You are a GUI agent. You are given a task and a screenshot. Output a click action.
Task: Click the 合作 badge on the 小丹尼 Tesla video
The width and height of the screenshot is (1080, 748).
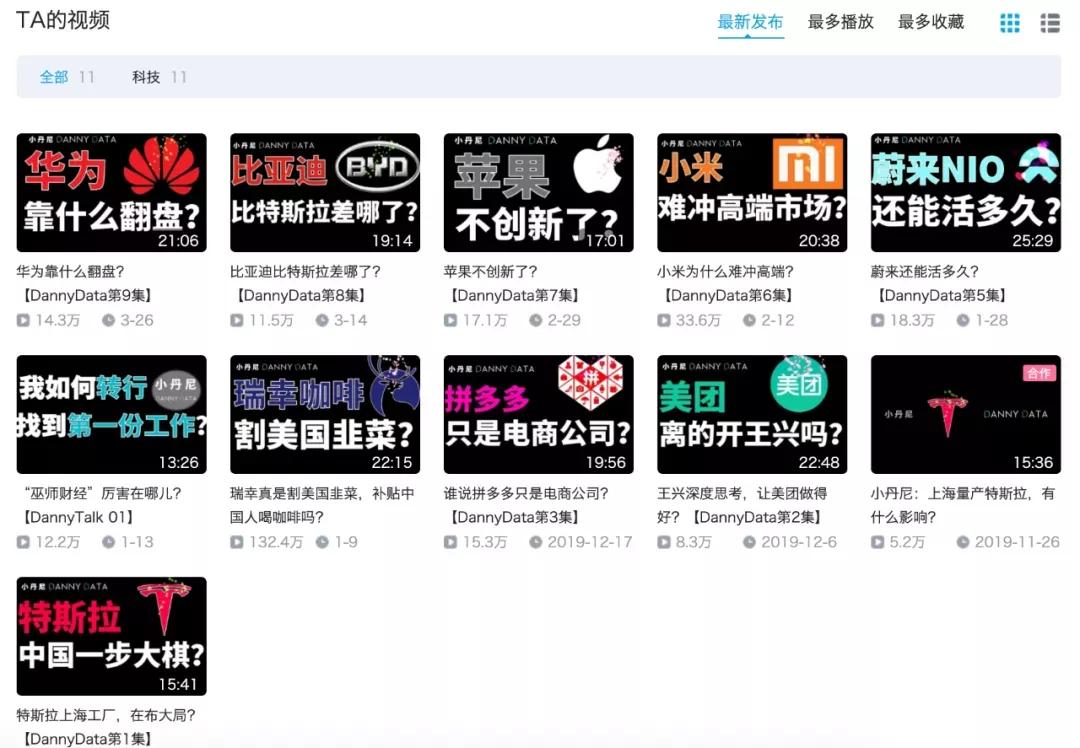tap(1037, 372)
